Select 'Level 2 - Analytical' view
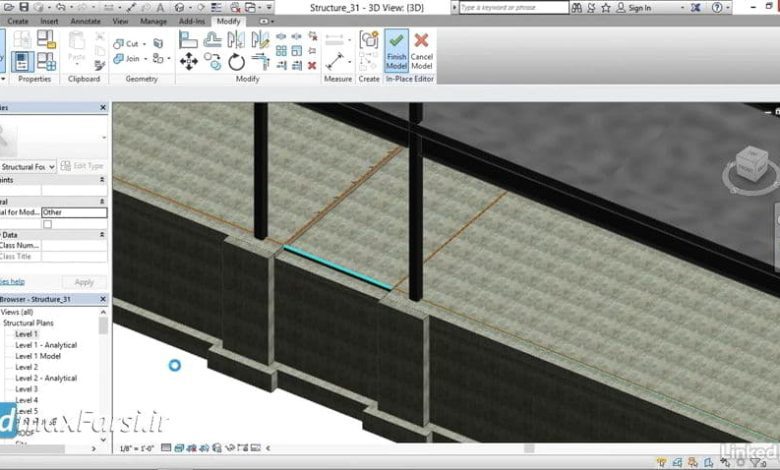The image size is (780, 470). (46, 378)
